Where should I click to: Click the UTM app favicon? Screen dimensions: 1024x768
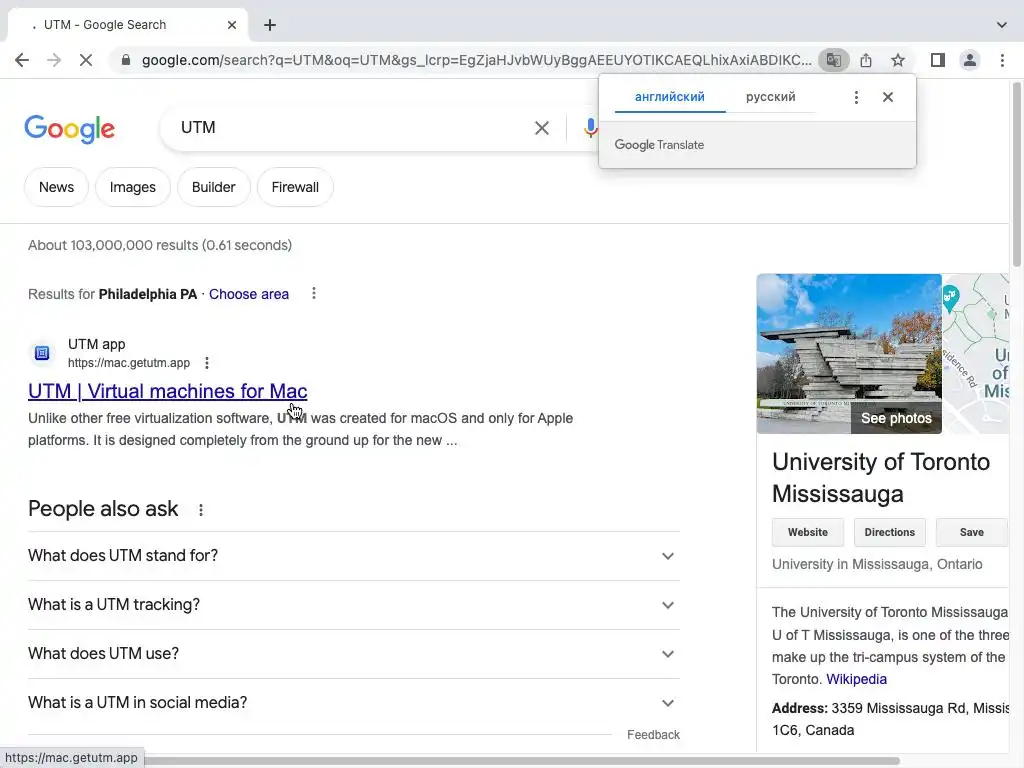pyautogui.click(x=42, y=353)
